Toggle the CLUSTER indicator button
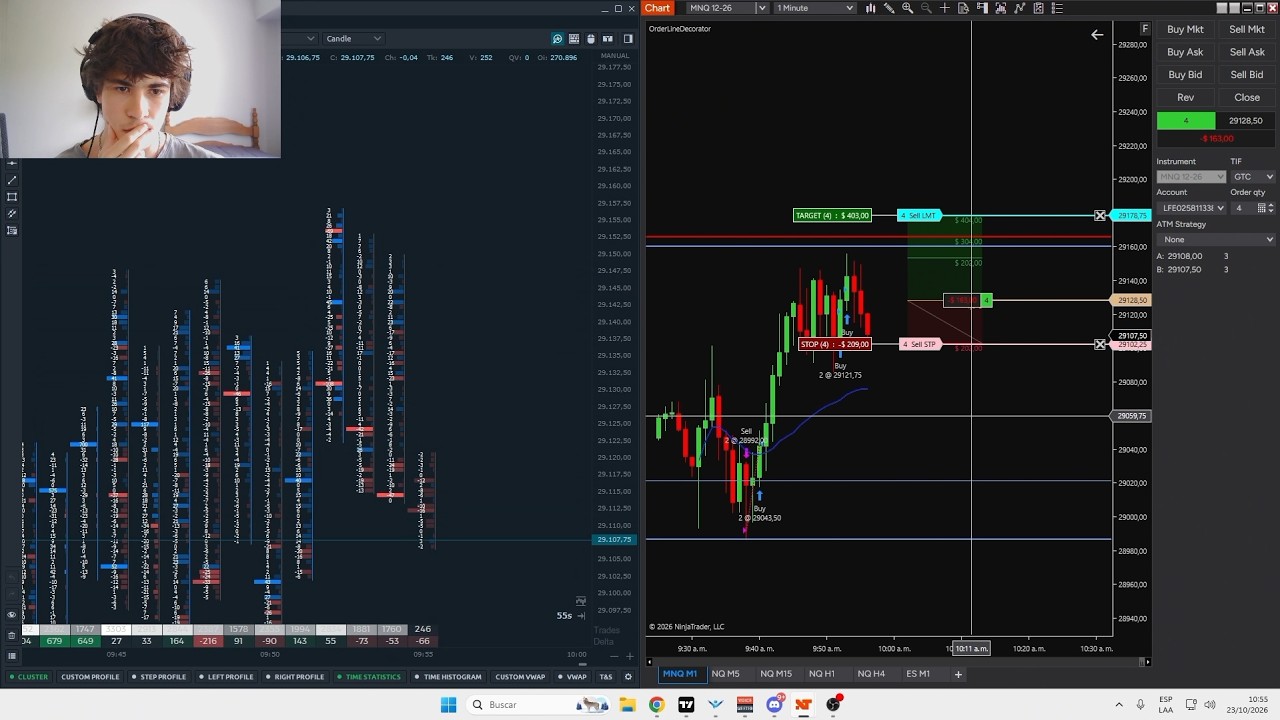The image size is (1280, 720). click(28, 677)
